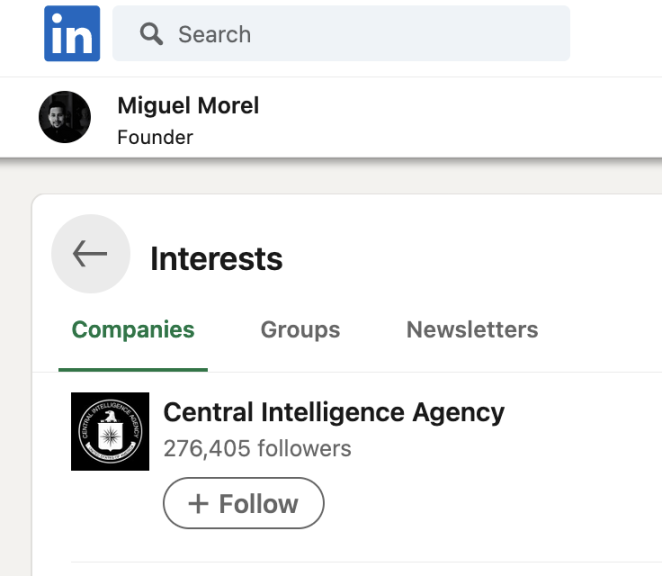
Task: Switch to the Groups tab
Action: point(300,329)
